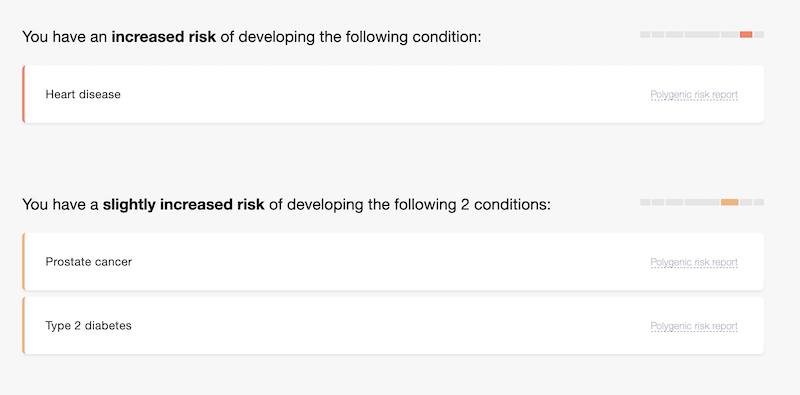
Task: Click the "Type 2 diabetes" text label
Action: point(89,326)
